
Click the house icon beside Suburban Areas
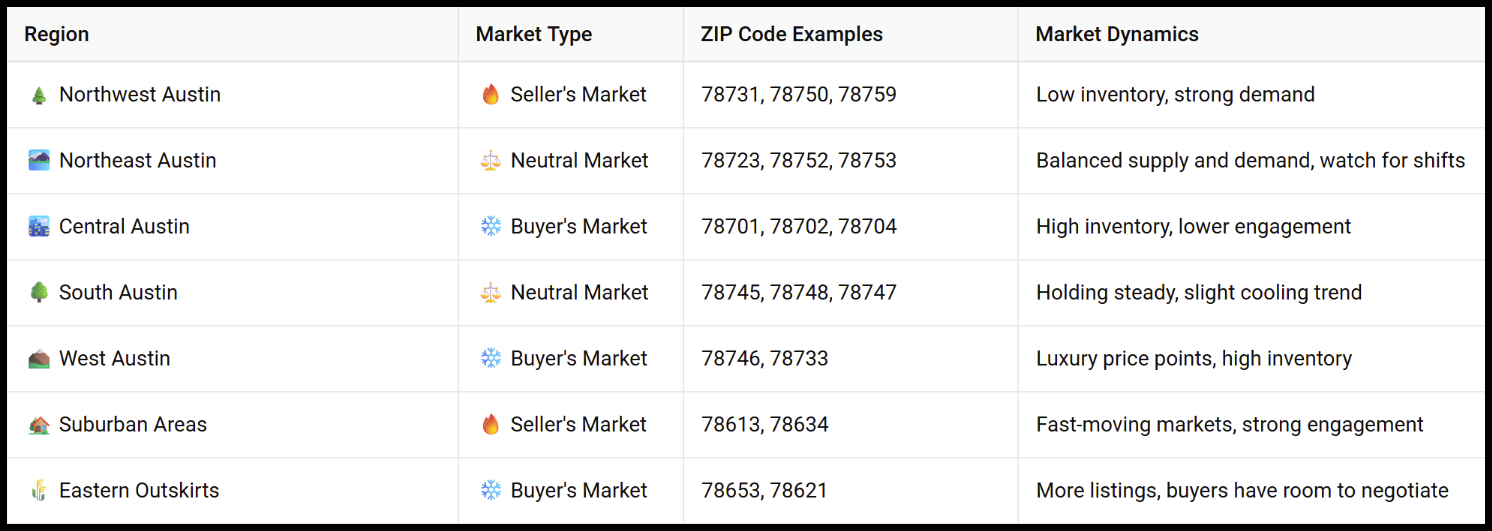coord(39,425)
